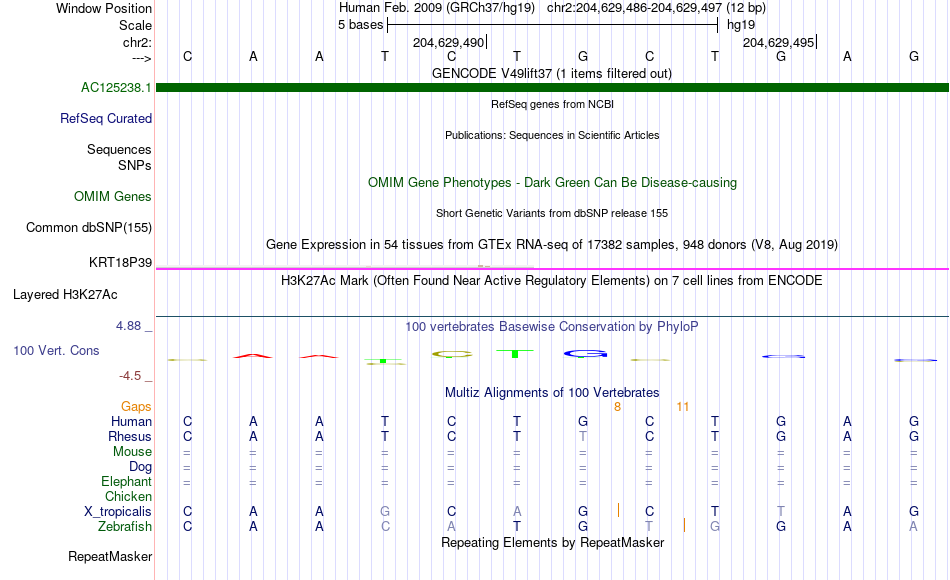Click the 100 Vert. Cons label
Viewport: 950px width, 580px height.
pos(56,350)
